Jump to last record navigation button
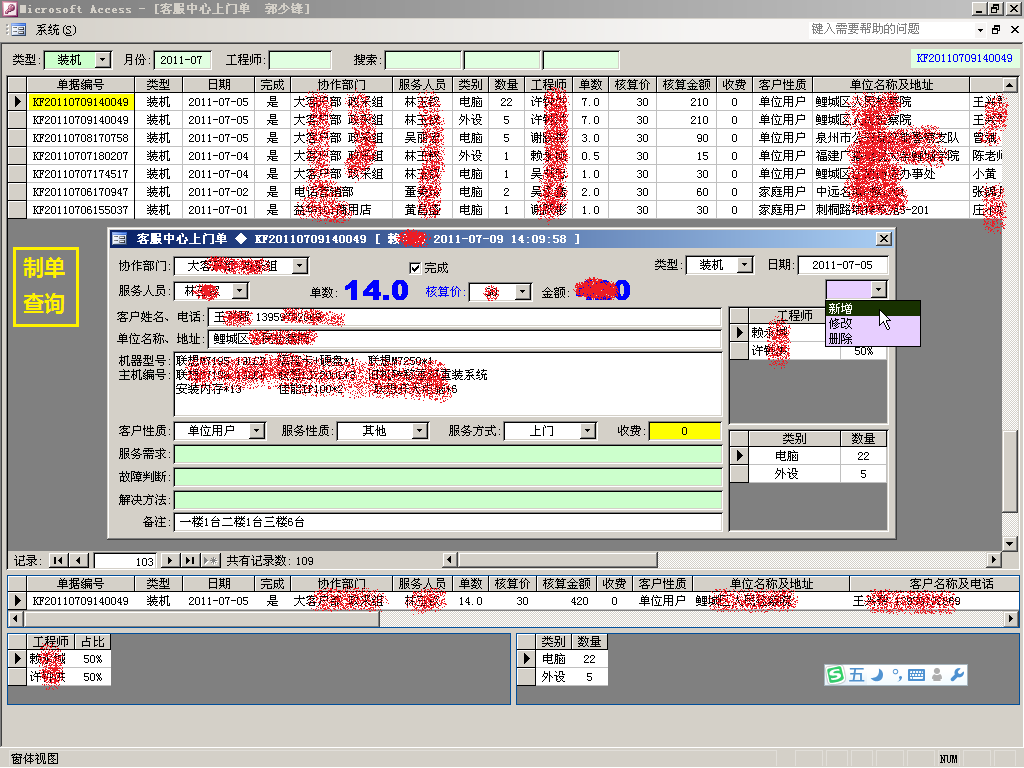Image resolution: width=1024 pixels, height=768 pixels. [190, 561]
